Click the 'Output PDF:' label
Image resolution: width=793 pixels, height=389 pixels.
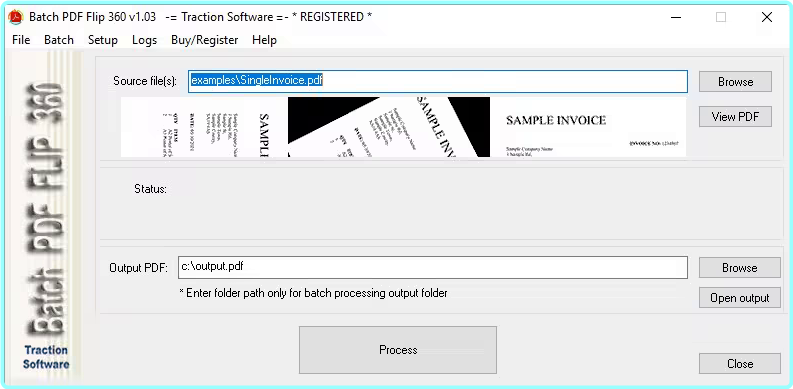pos(138,268)
